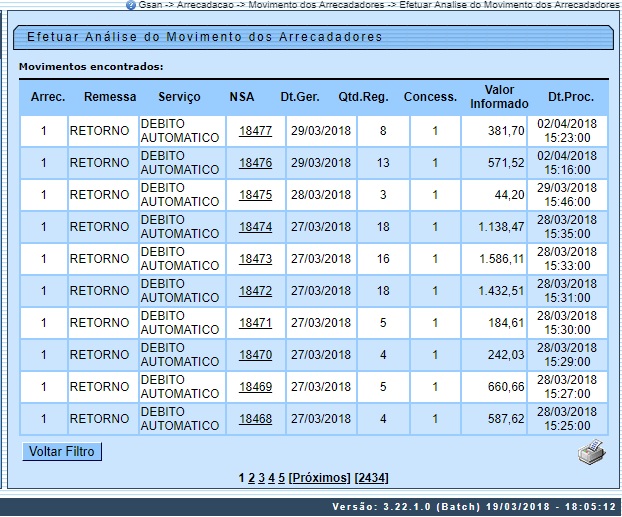
Task: Click the help icon beside the Gsan breadcrumb
Action: click(130, 5)
